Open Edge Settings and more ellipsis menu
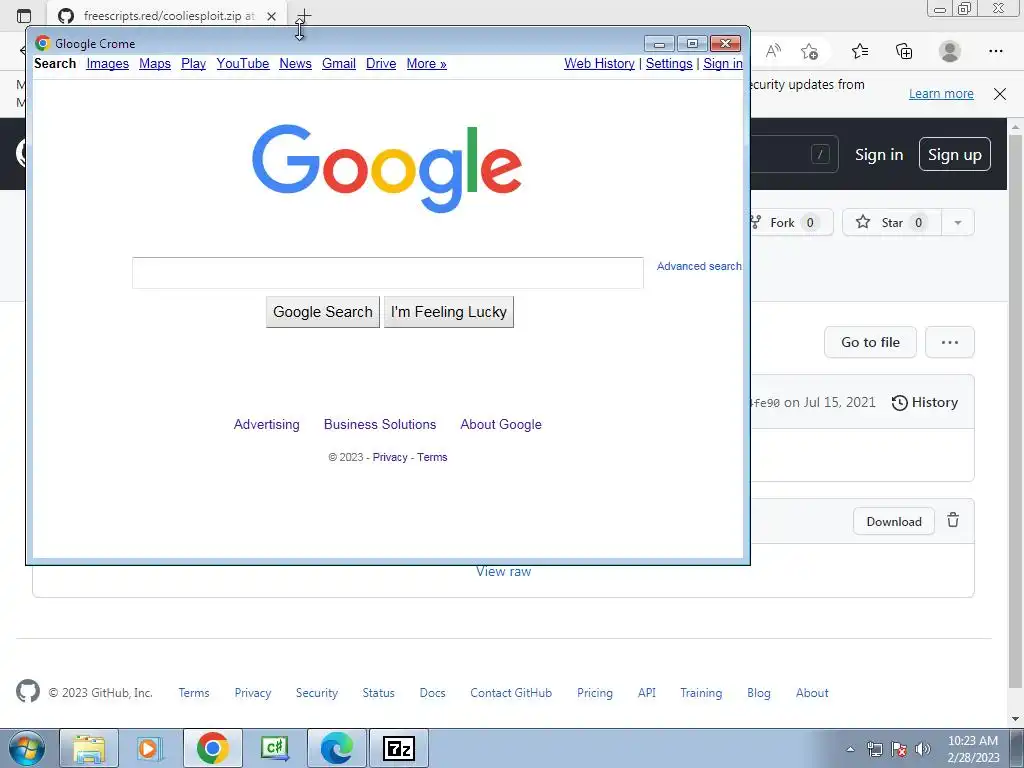Screen dimensions: 1024x768 (x=996, y=51)
